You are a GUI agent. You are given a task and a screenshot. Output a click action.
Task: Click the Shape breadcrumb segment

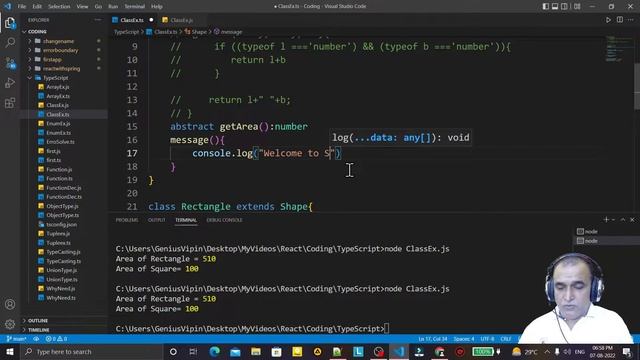tap(199, 31)
